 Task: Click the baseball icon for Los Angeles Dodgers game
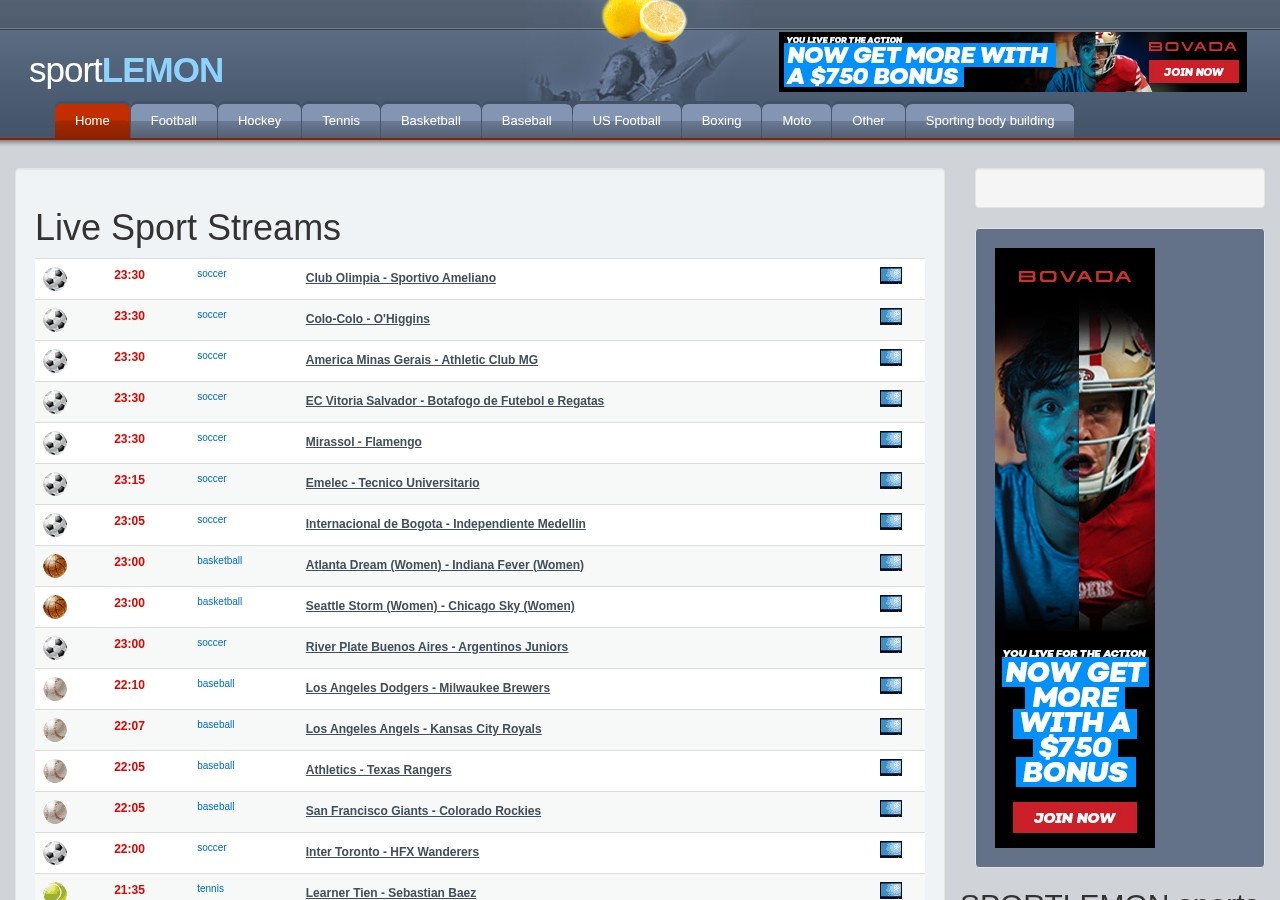point(55,689)
